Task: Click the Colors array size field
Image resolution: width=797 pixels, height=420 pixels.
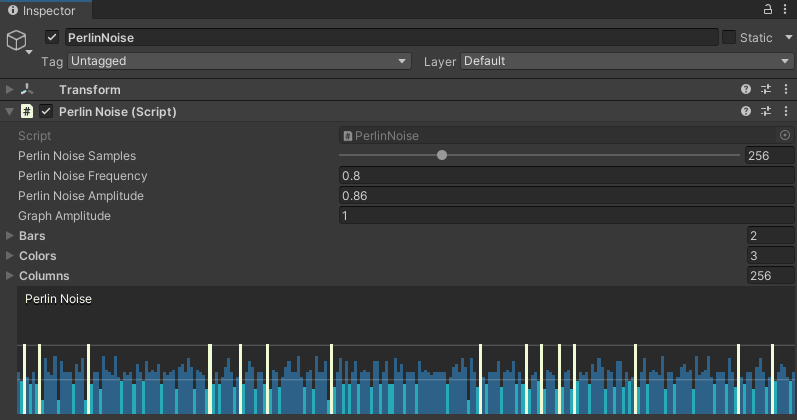Action: (770, 255)
